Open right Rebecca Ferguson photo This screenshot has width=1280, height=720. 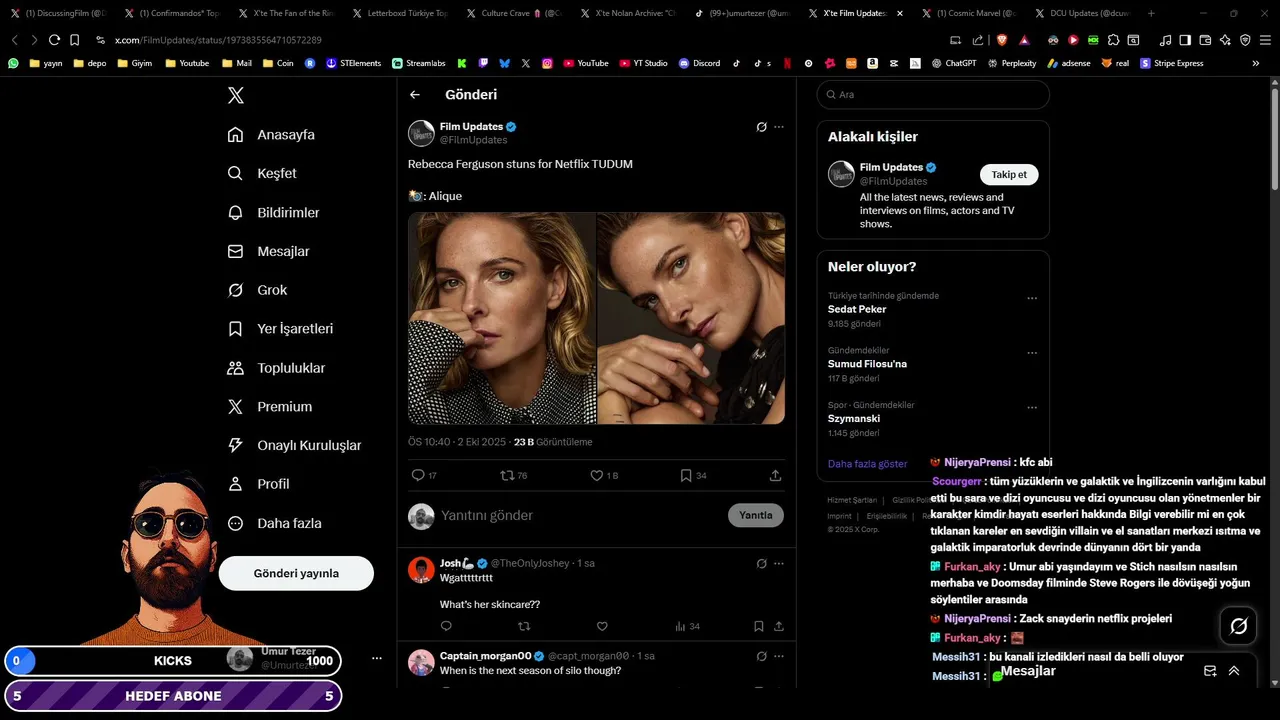tap(691, 318)
